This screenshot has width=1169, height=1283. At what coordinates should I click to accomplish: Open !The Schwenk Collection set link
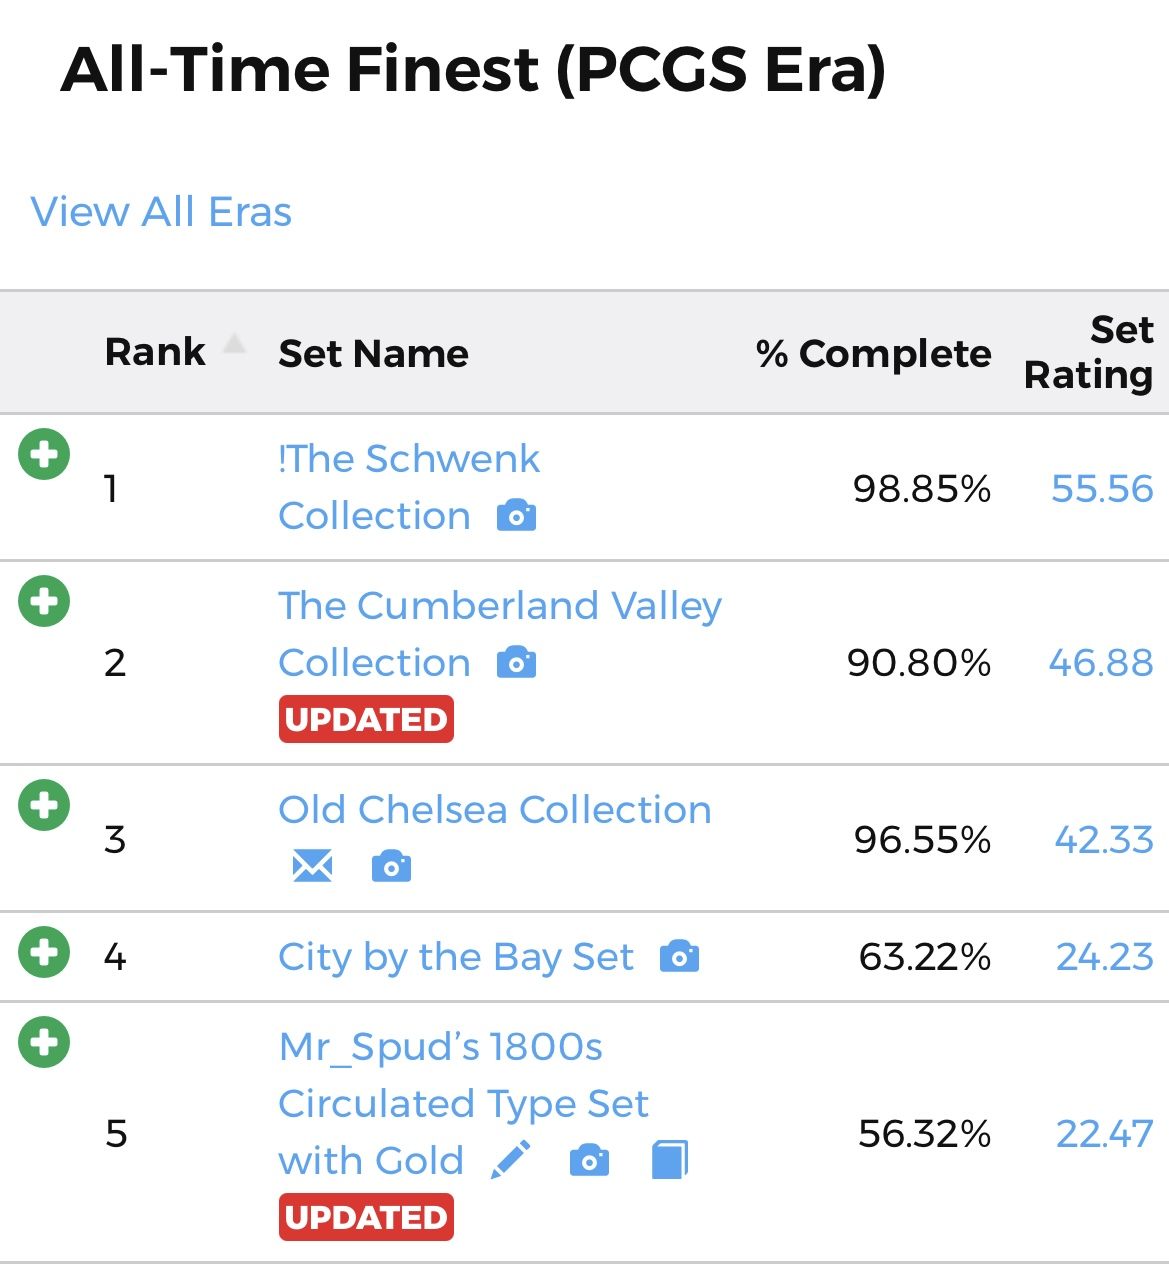(409, 487)
